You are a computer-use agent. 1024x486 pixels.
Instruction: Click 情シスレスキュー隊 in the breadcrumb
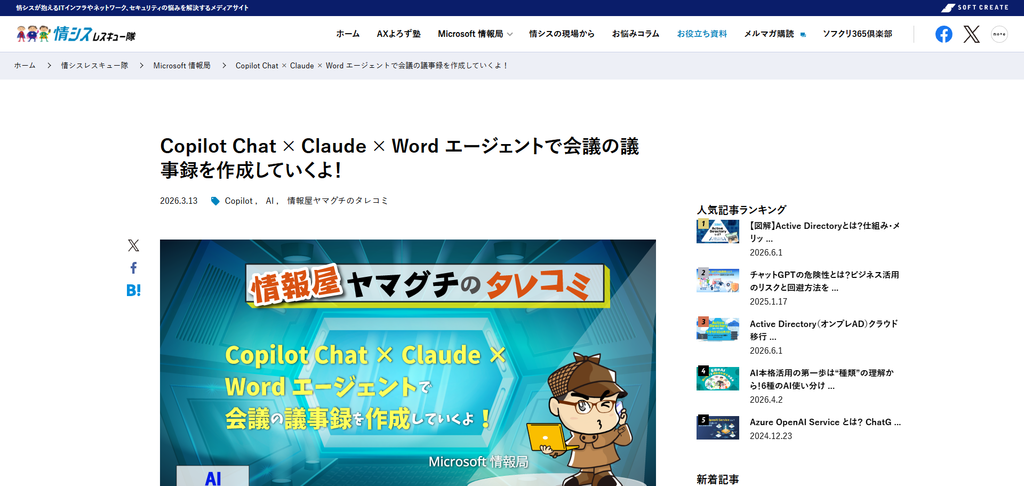[x=95, y=66]
